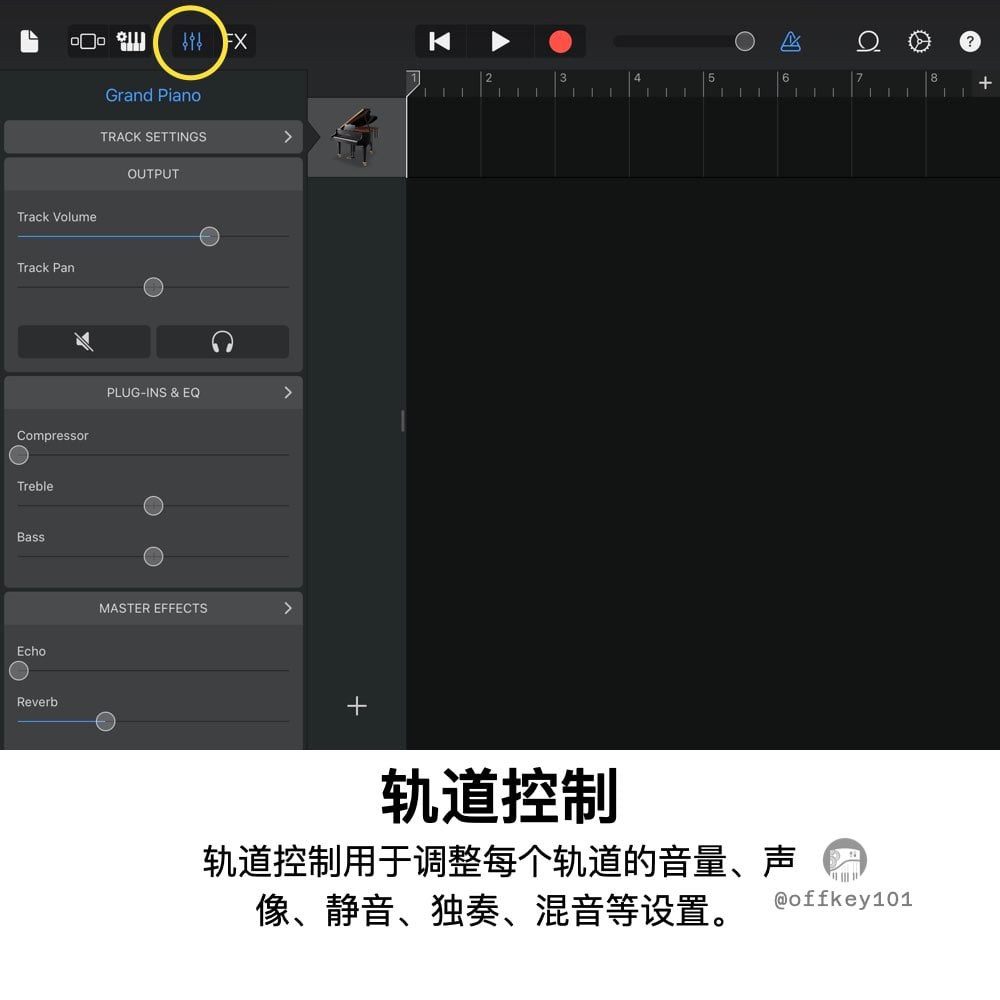Enable headphone monitoring for the track
The height and width of the screenshot is (1000, 1000).
[x=222, y=341]
